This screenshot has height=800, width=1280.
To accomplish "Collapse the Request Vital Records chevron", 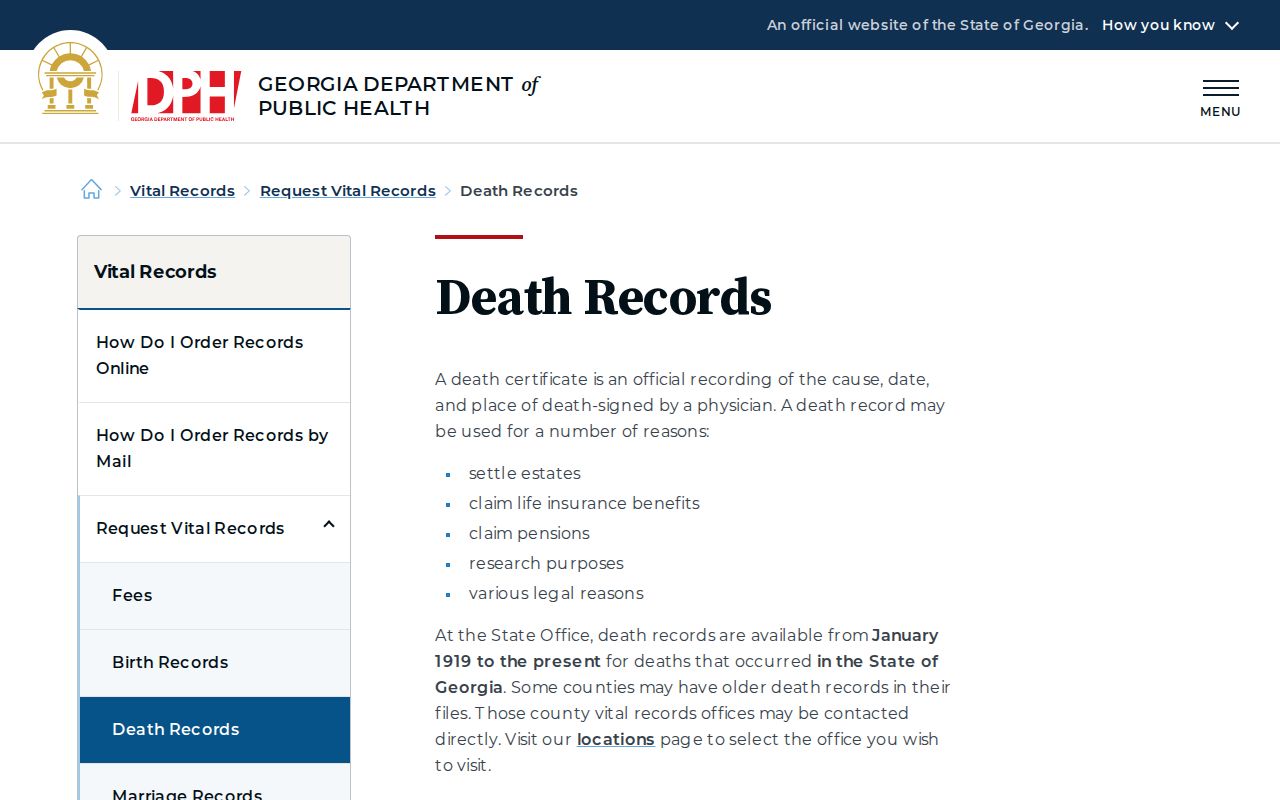I will [328, 525].
